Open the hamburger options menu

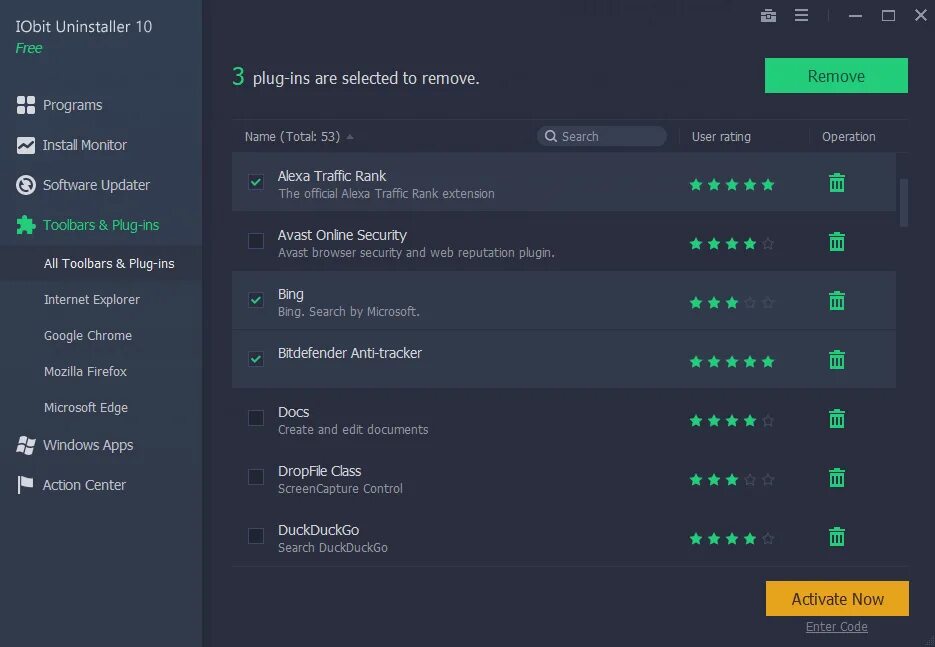click(801, 16)
